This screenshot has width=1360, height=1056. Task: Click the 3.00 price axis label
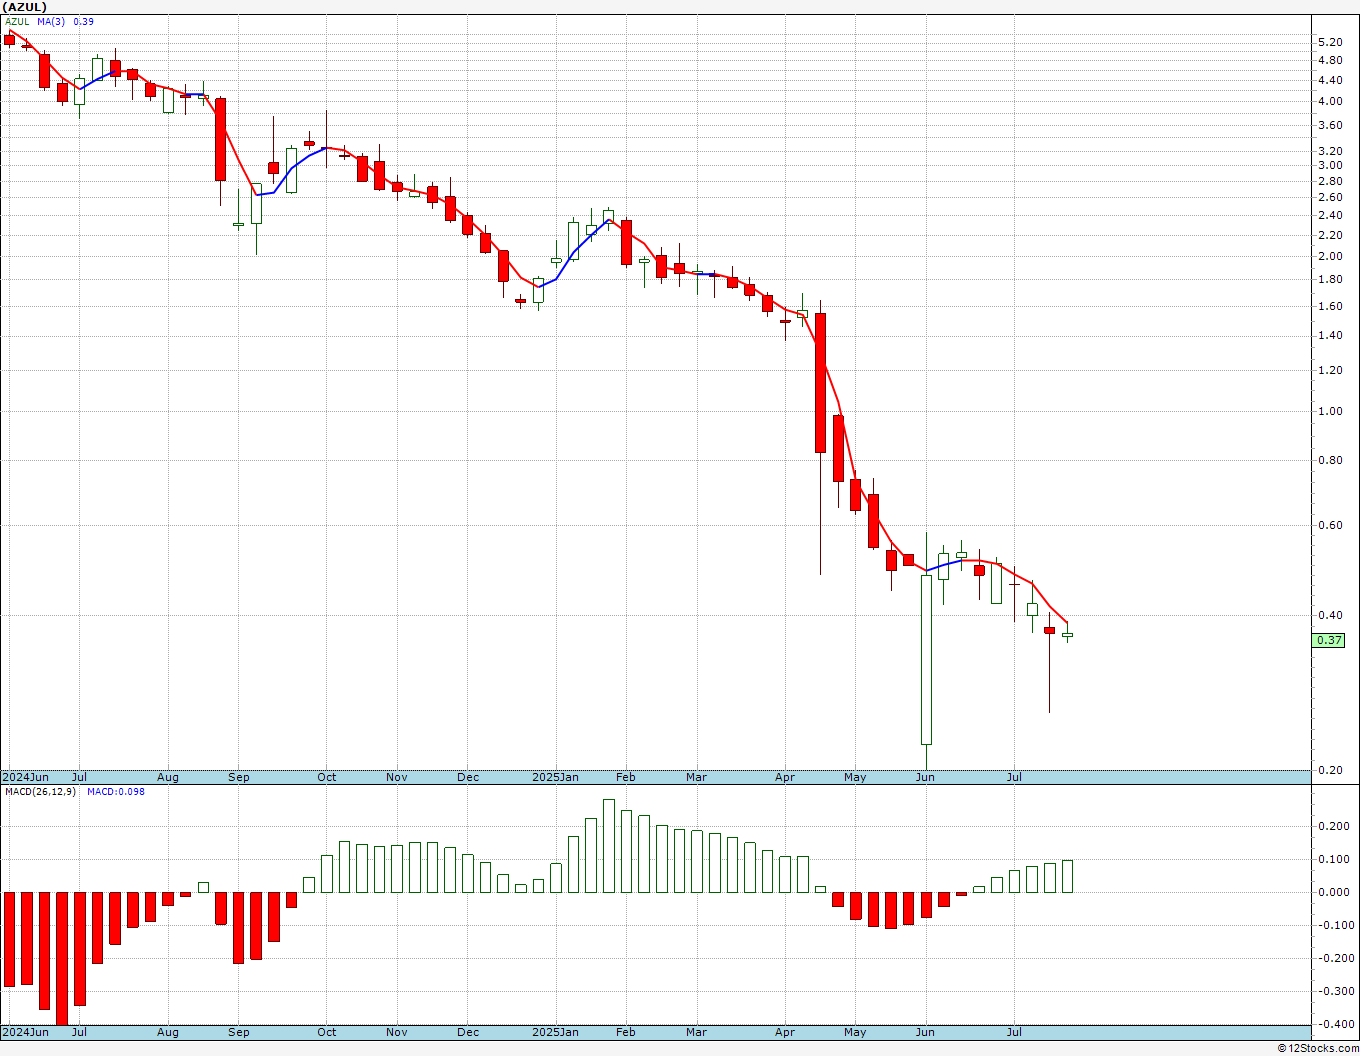[1330, 165]
